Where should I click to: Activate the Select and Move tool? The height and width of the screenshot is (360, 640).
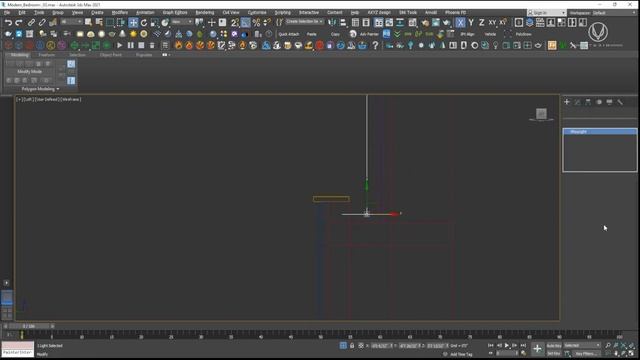click(133, 22)
